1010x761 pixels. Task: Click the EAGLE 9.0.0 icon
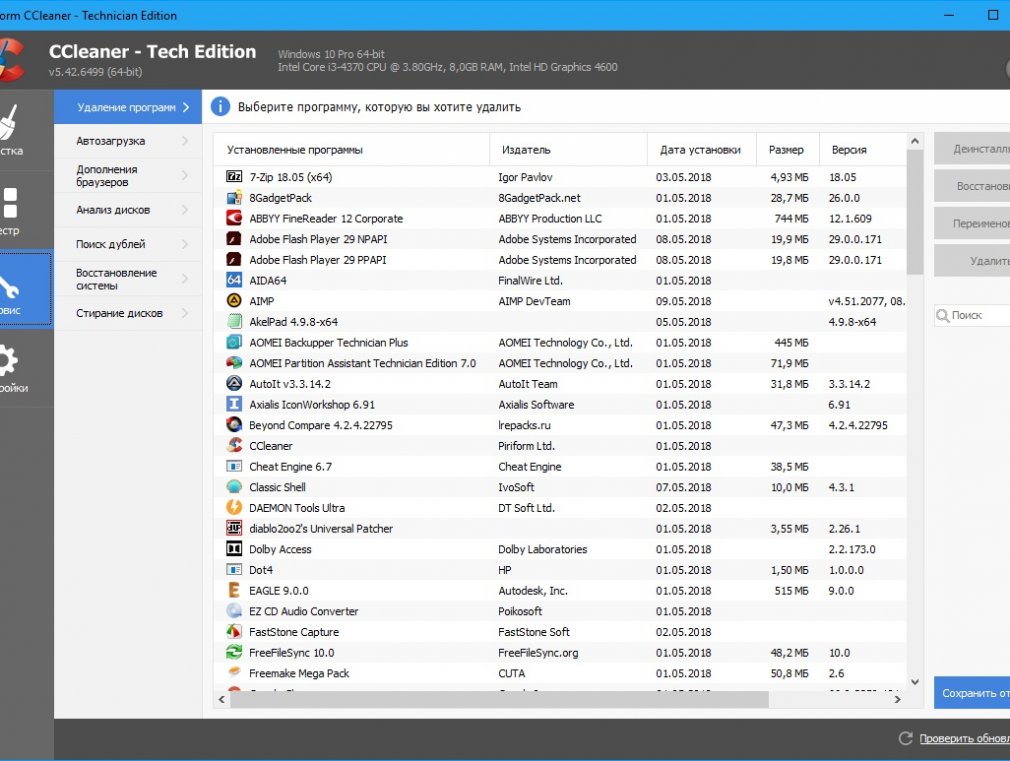(x=234, y=590)
